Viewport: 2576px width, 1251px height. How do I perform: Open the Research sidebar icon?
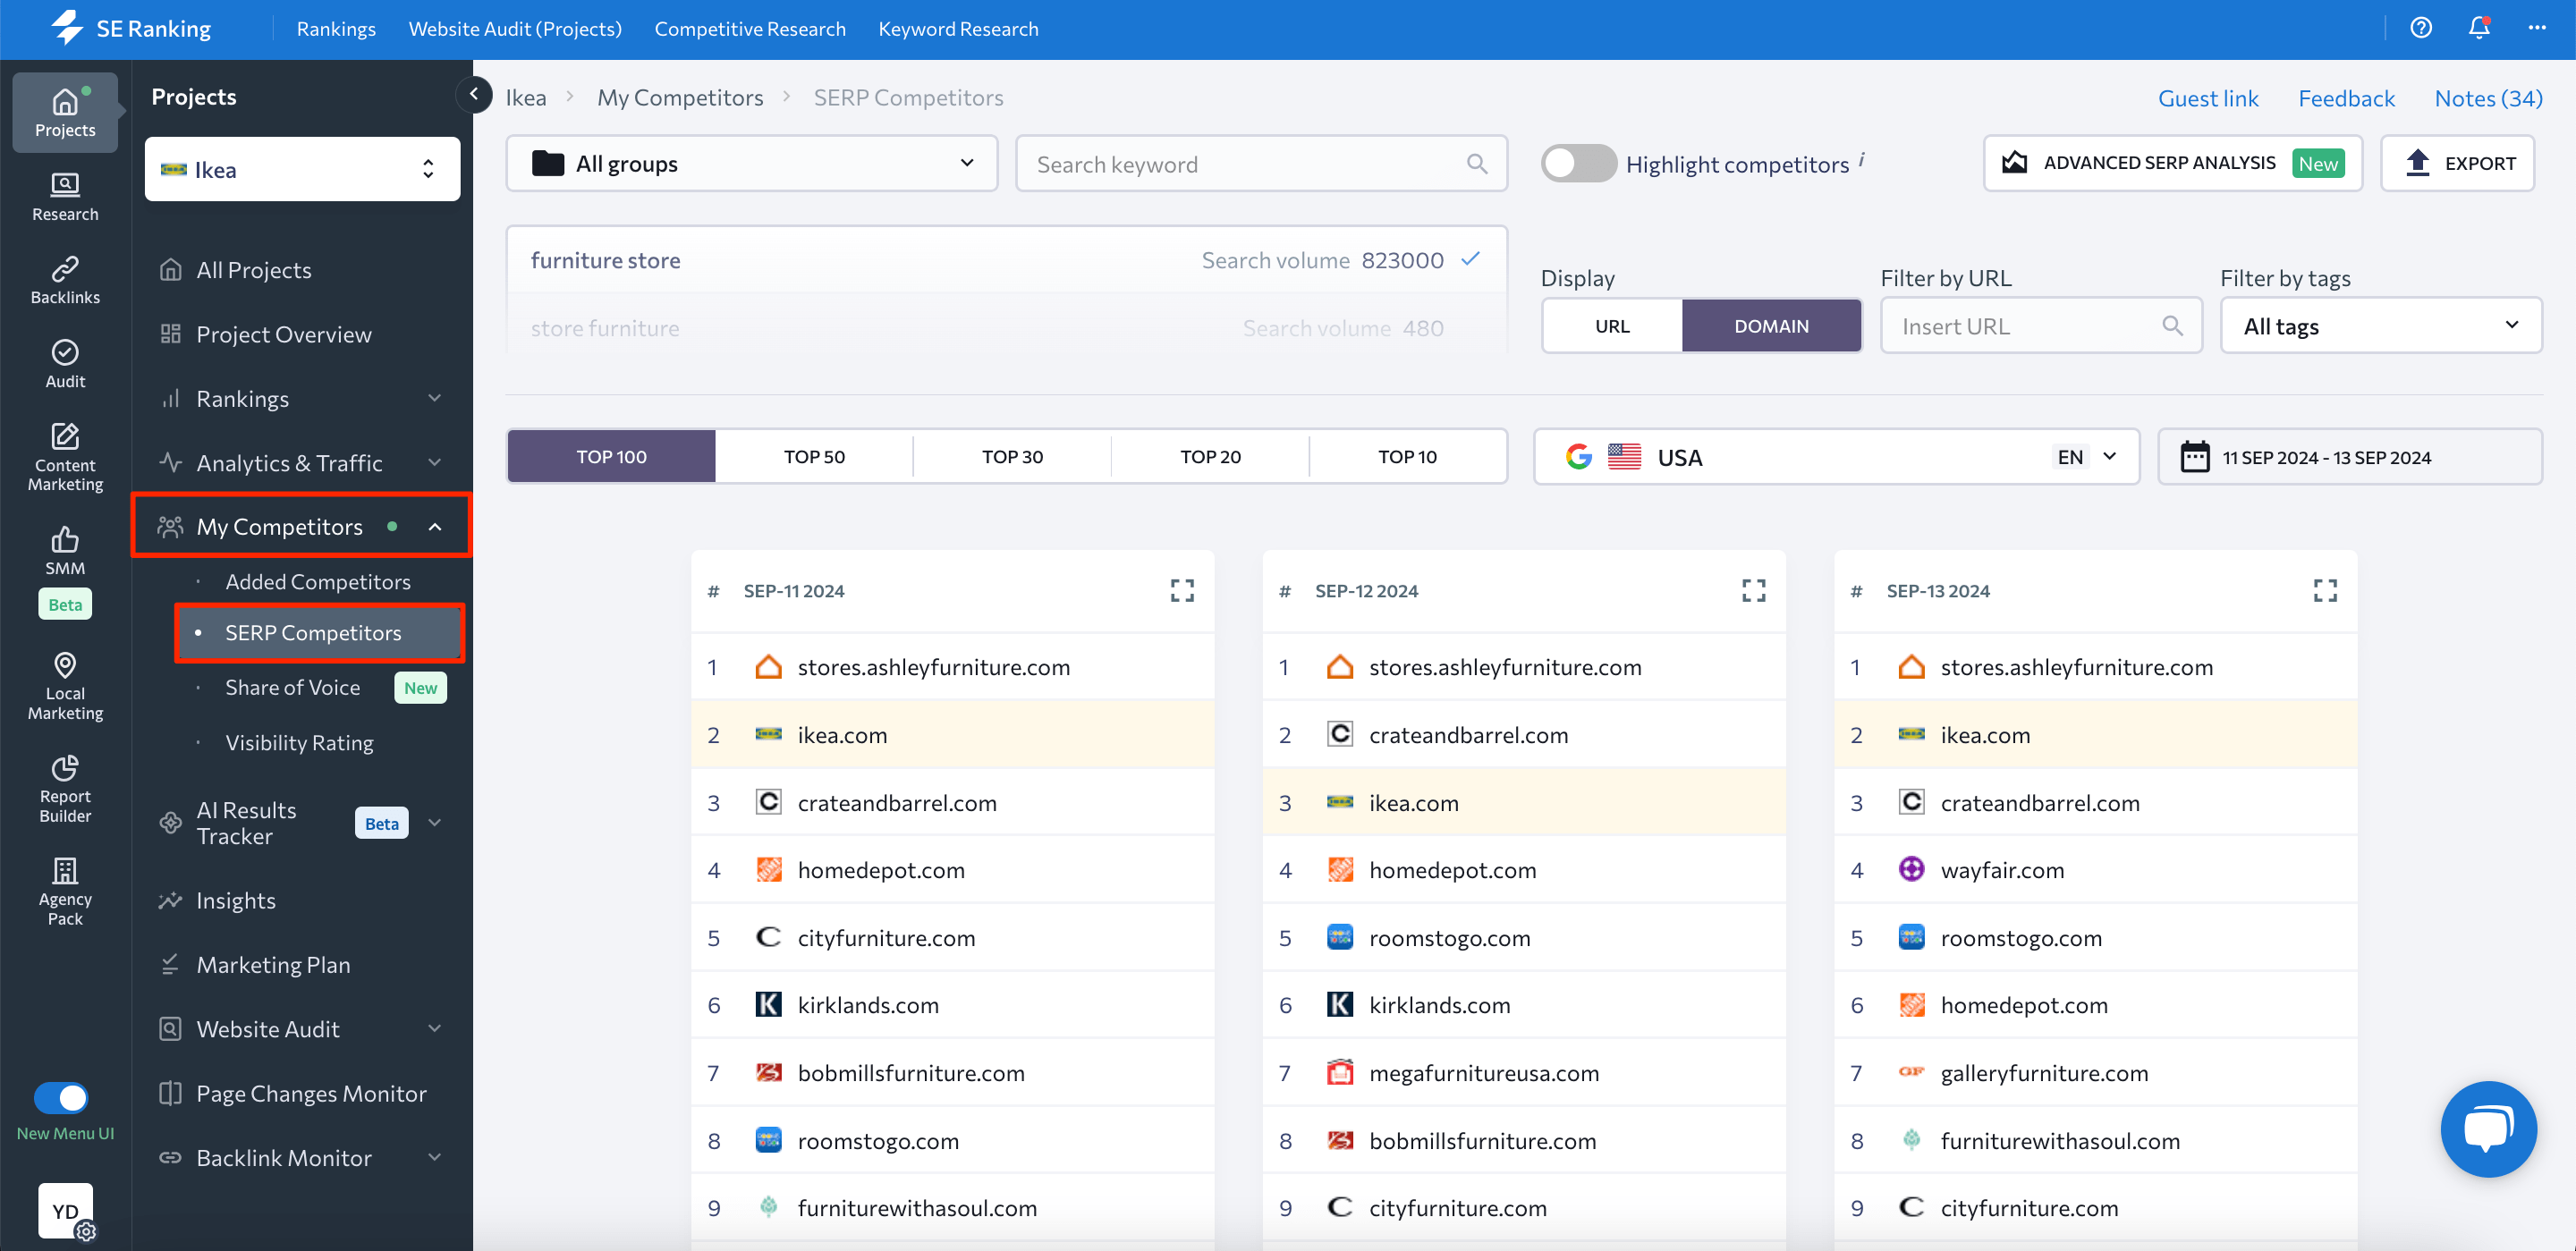tap(65, 197)
